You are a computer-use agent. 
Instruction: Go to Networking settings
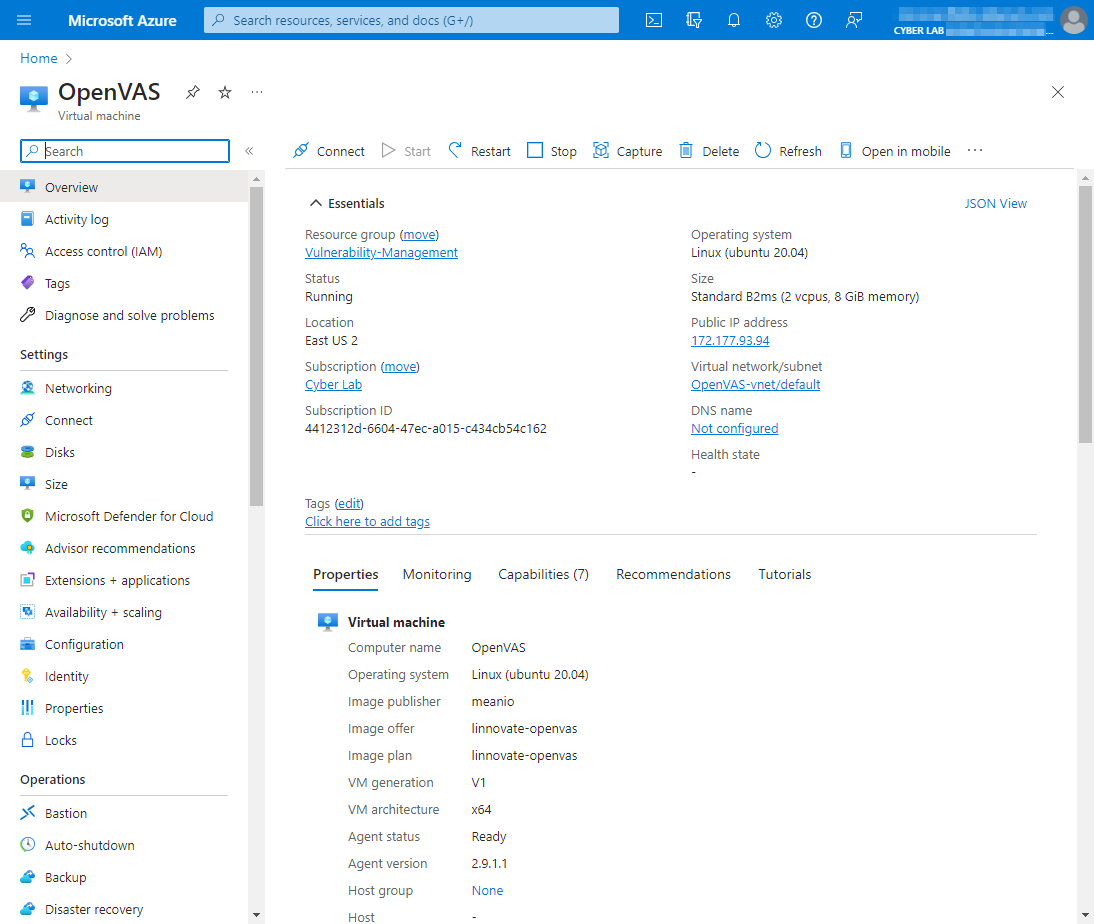[78, 388]
